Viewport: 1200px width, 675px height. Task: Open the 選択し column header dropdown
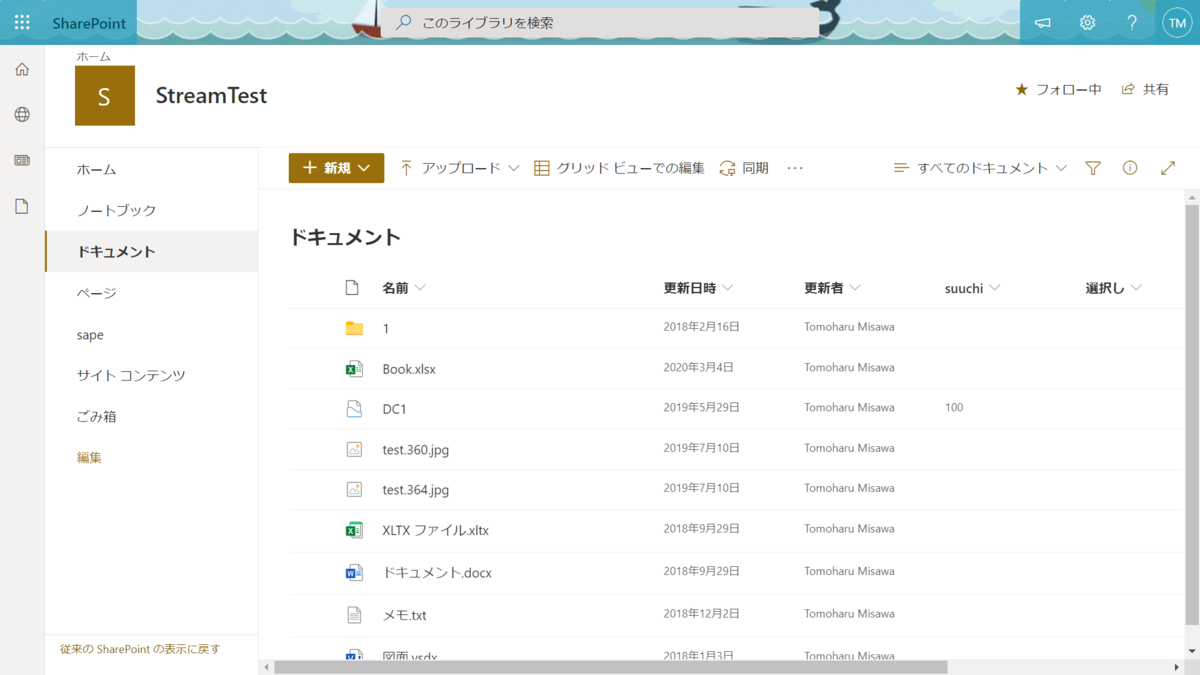pos(1114,288)
